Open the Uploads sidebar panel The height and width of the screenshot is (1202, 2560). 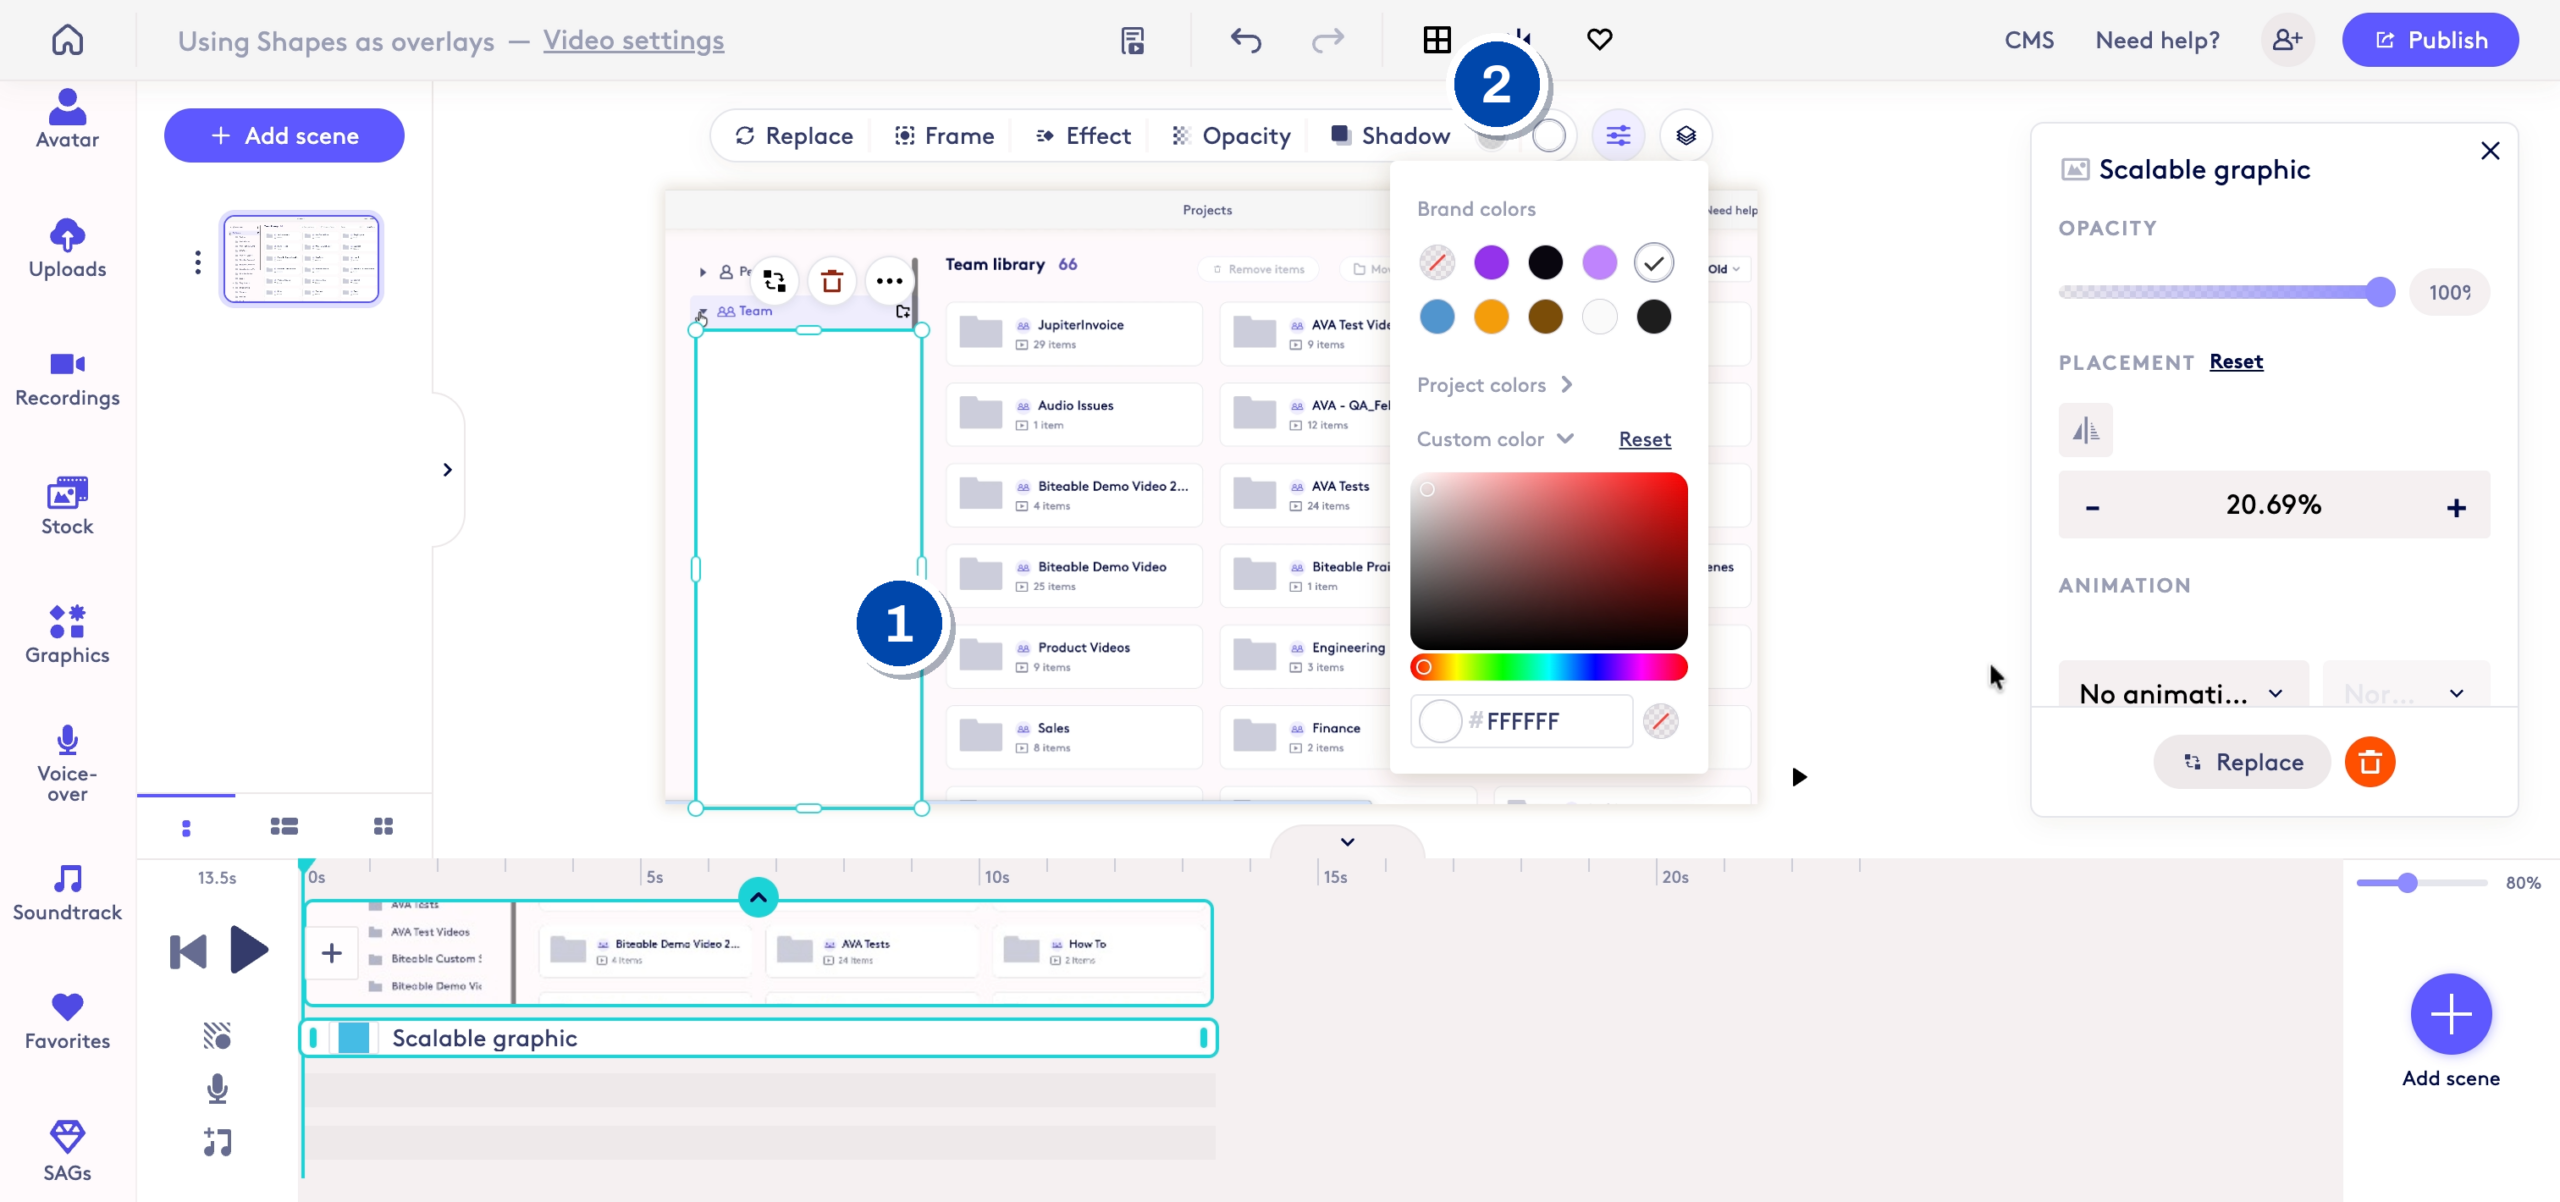[67, 248]
